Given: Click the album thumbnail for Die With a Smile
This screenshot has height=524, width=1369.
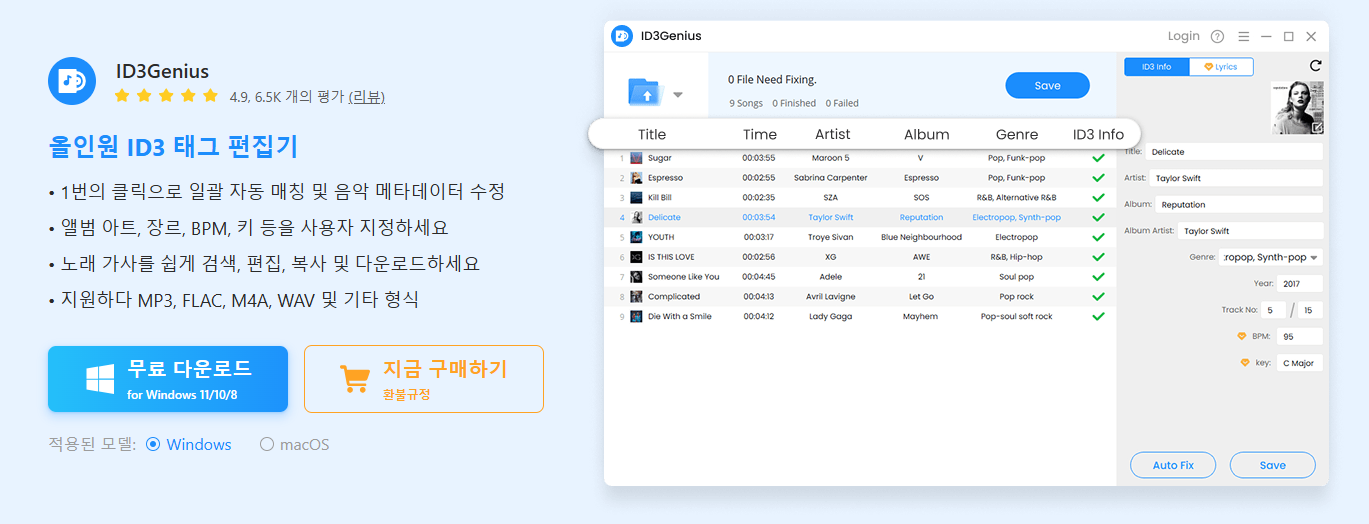Looking at the screenshot, I should 636,316.
